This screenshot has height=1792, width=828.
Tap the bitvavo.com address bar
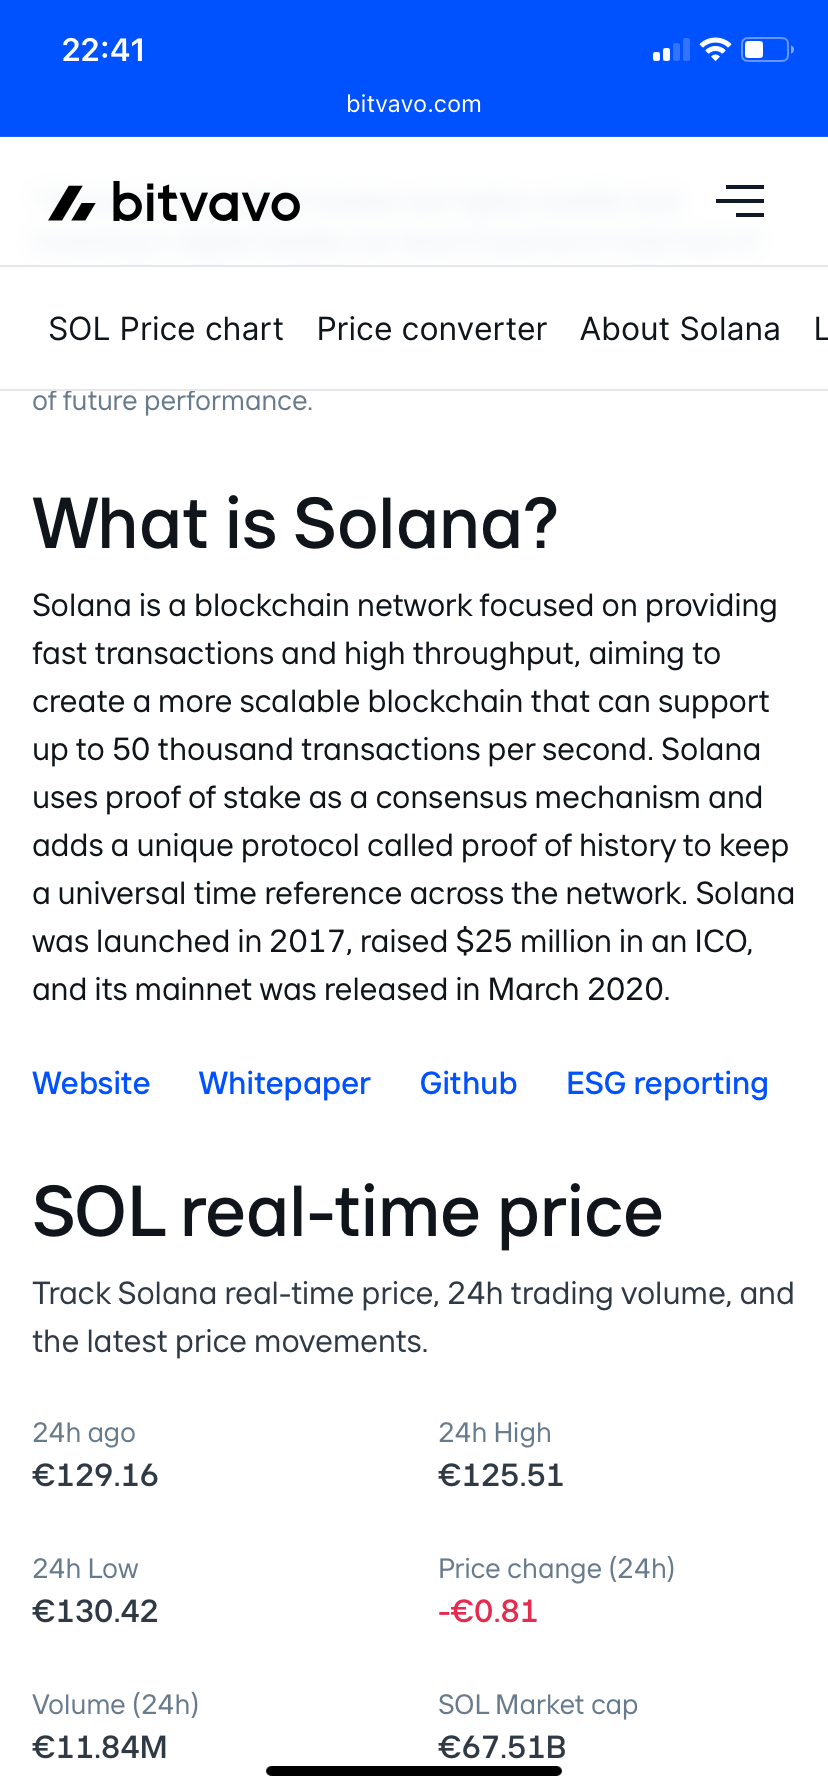[414, 104]
